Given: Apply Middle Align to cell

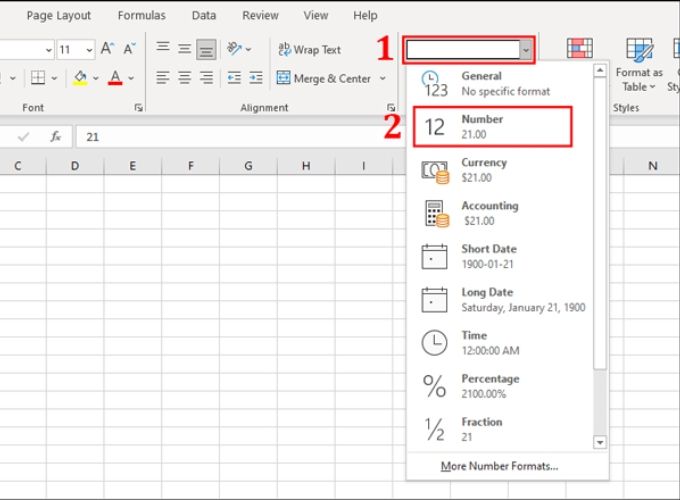Looking at the screenshot, I should tap(184, 49).
